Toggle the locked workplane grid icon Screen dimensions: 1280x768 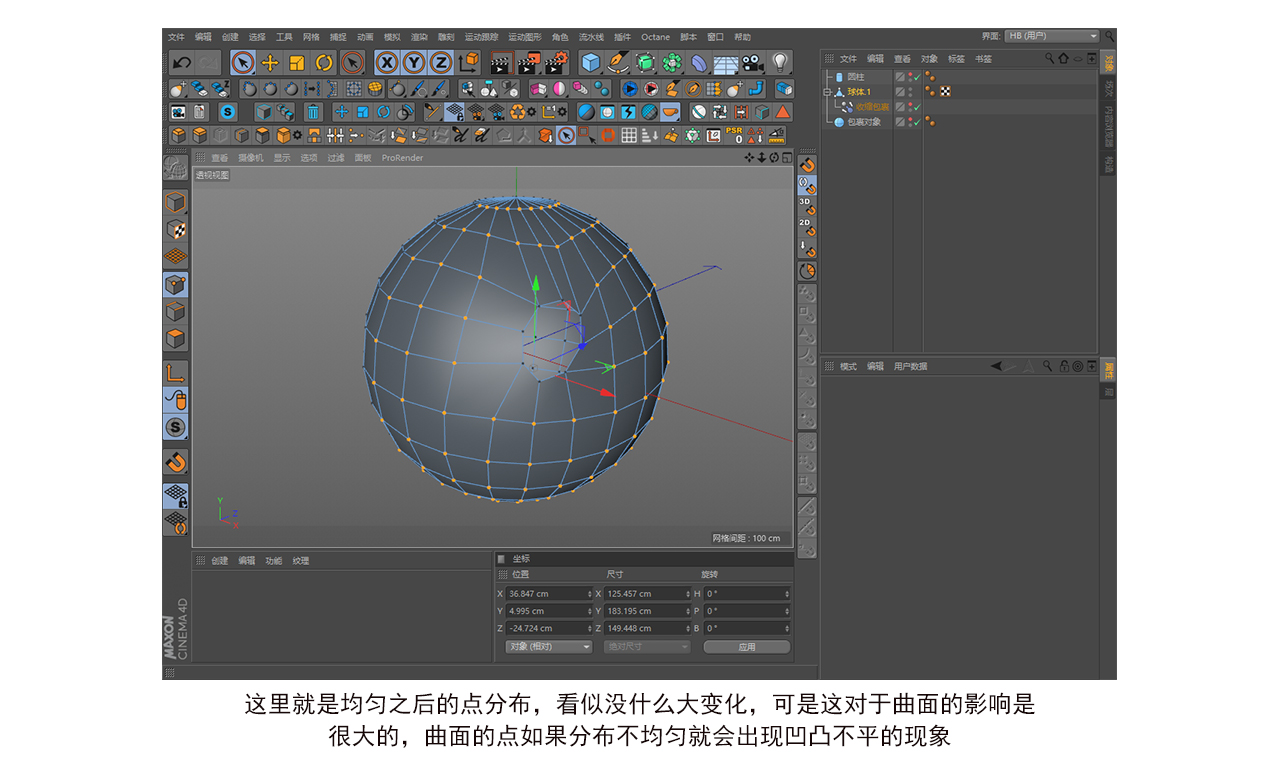tap(176, 496)
